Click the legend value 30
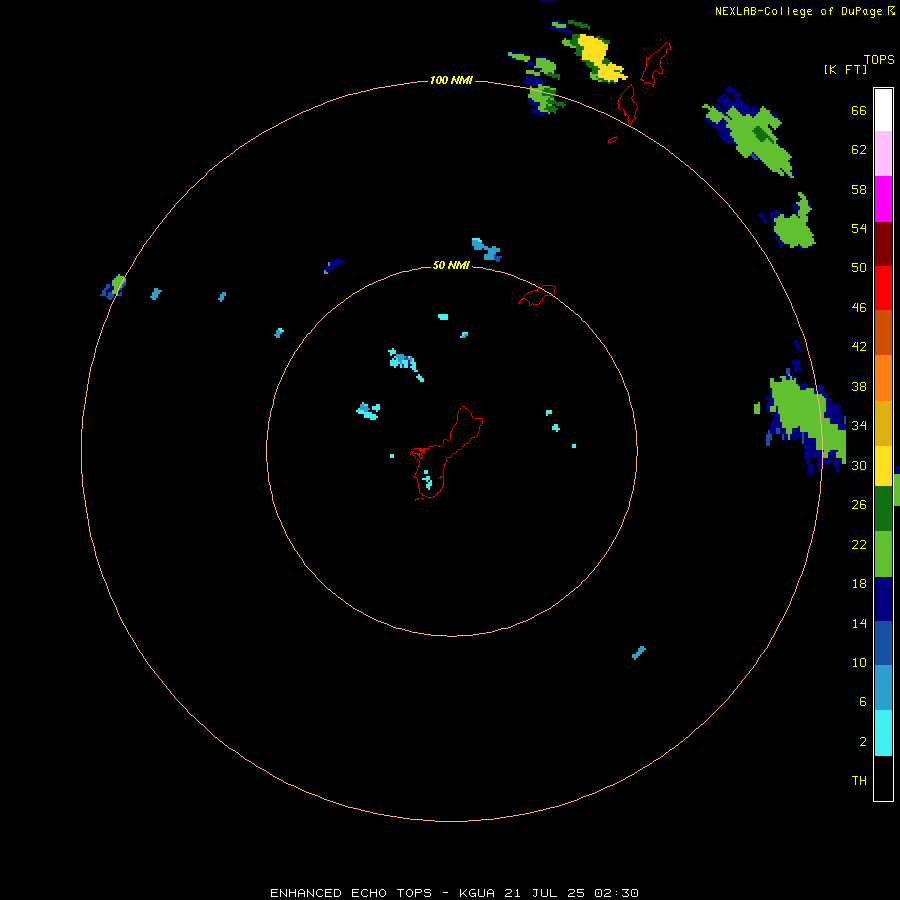This screenshot has height=900, width=900. pos(859,465)
